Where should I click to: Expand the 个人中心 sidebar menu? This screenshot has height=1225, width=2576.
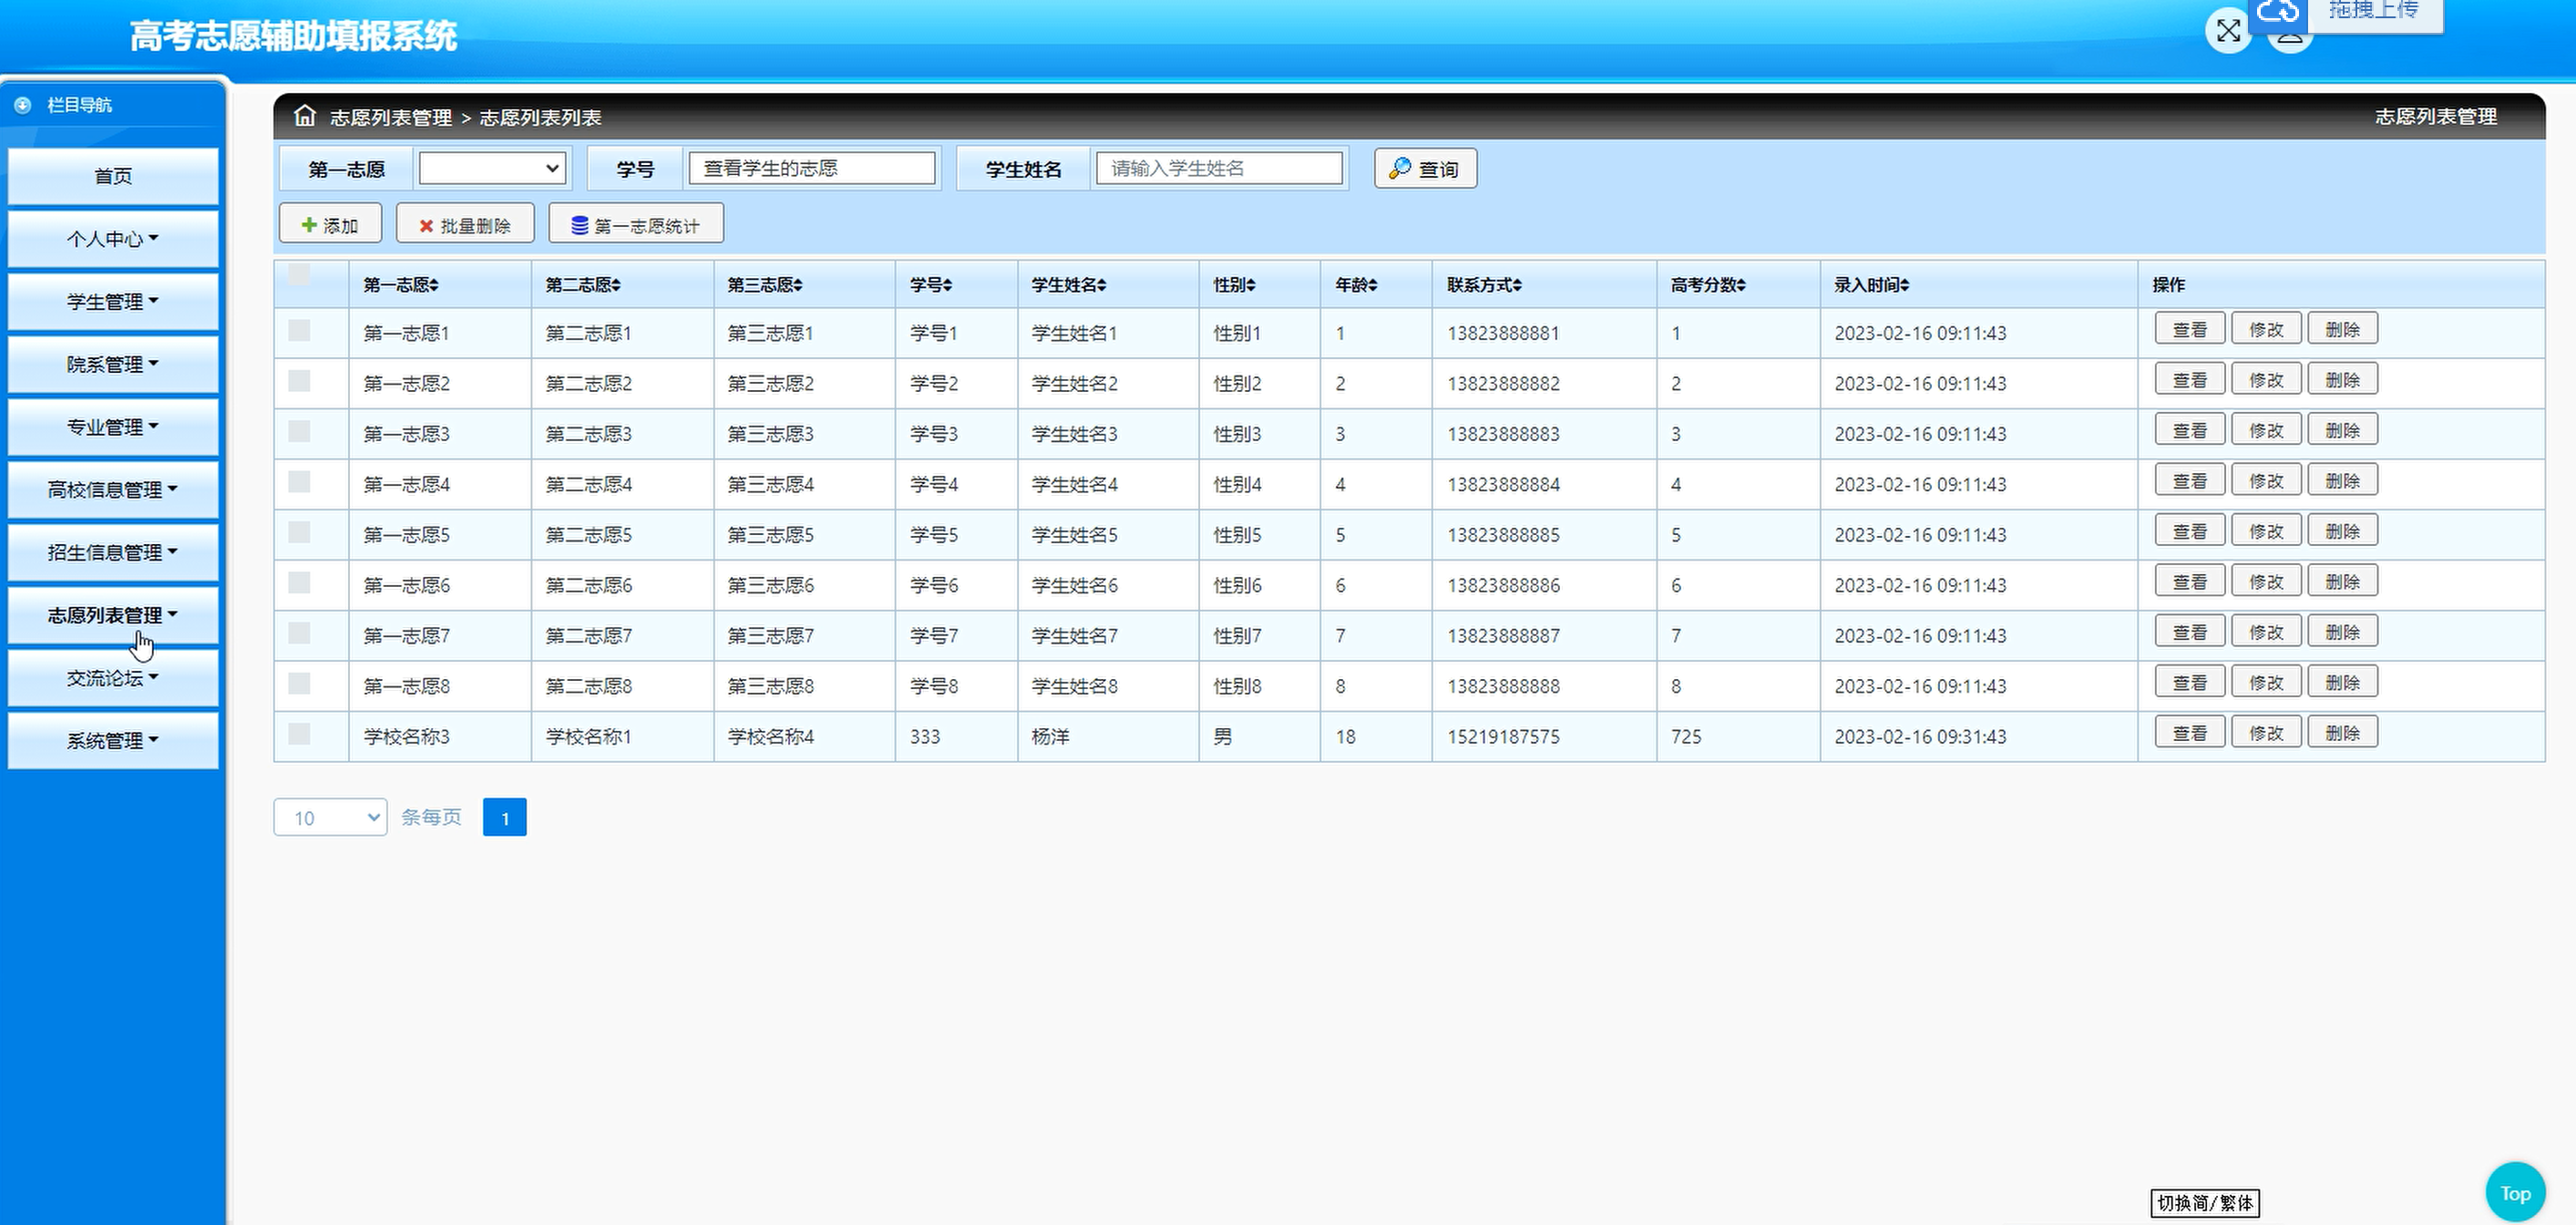[x=113, y=239]
